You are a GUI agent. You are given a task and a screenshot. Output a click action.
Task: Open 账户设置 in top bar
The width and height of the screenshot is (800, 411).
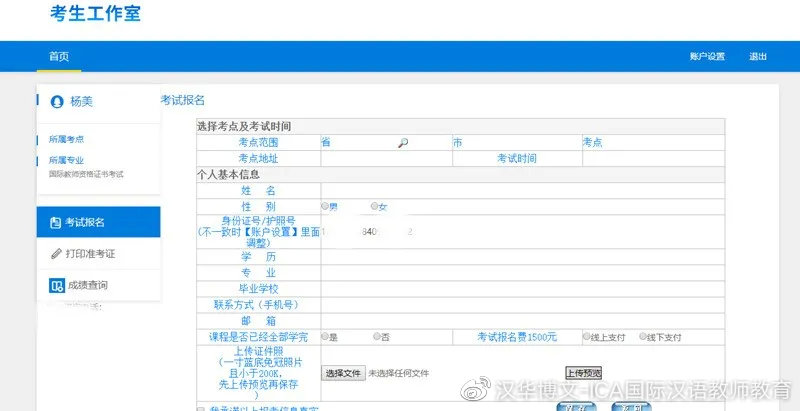click(707, 57)
